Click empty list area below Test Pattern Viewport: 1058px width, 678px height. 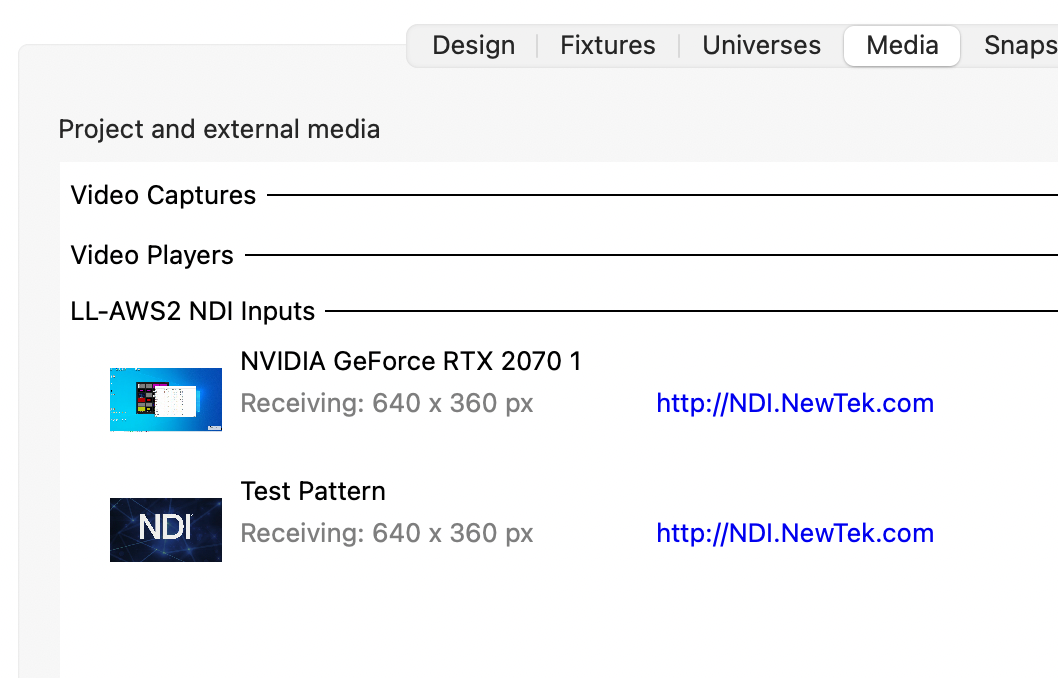[500, 620]
